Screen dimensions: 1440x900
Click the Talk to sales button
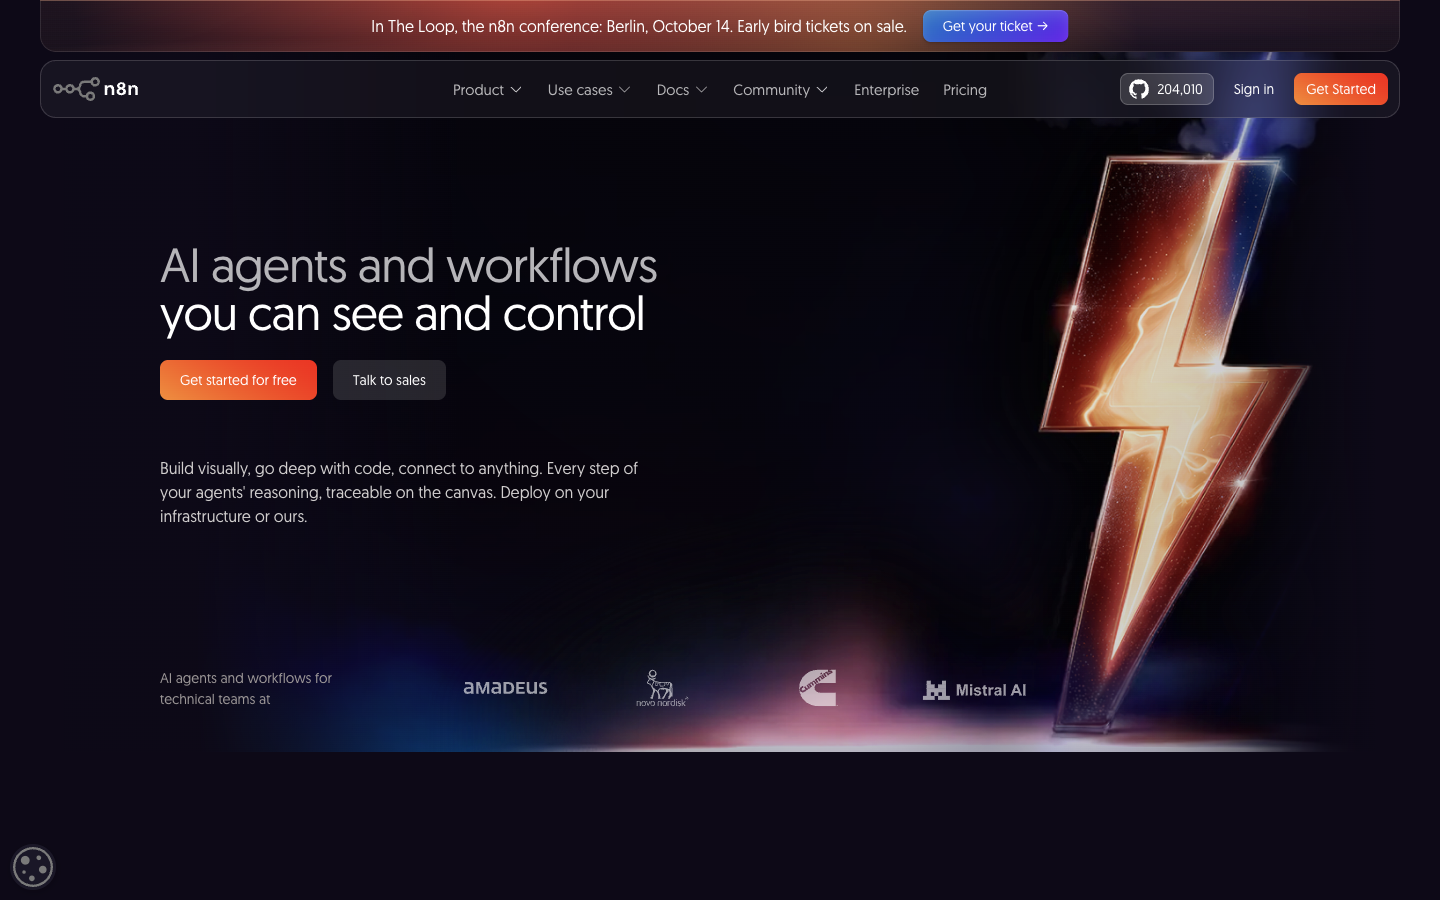(389, 380)
